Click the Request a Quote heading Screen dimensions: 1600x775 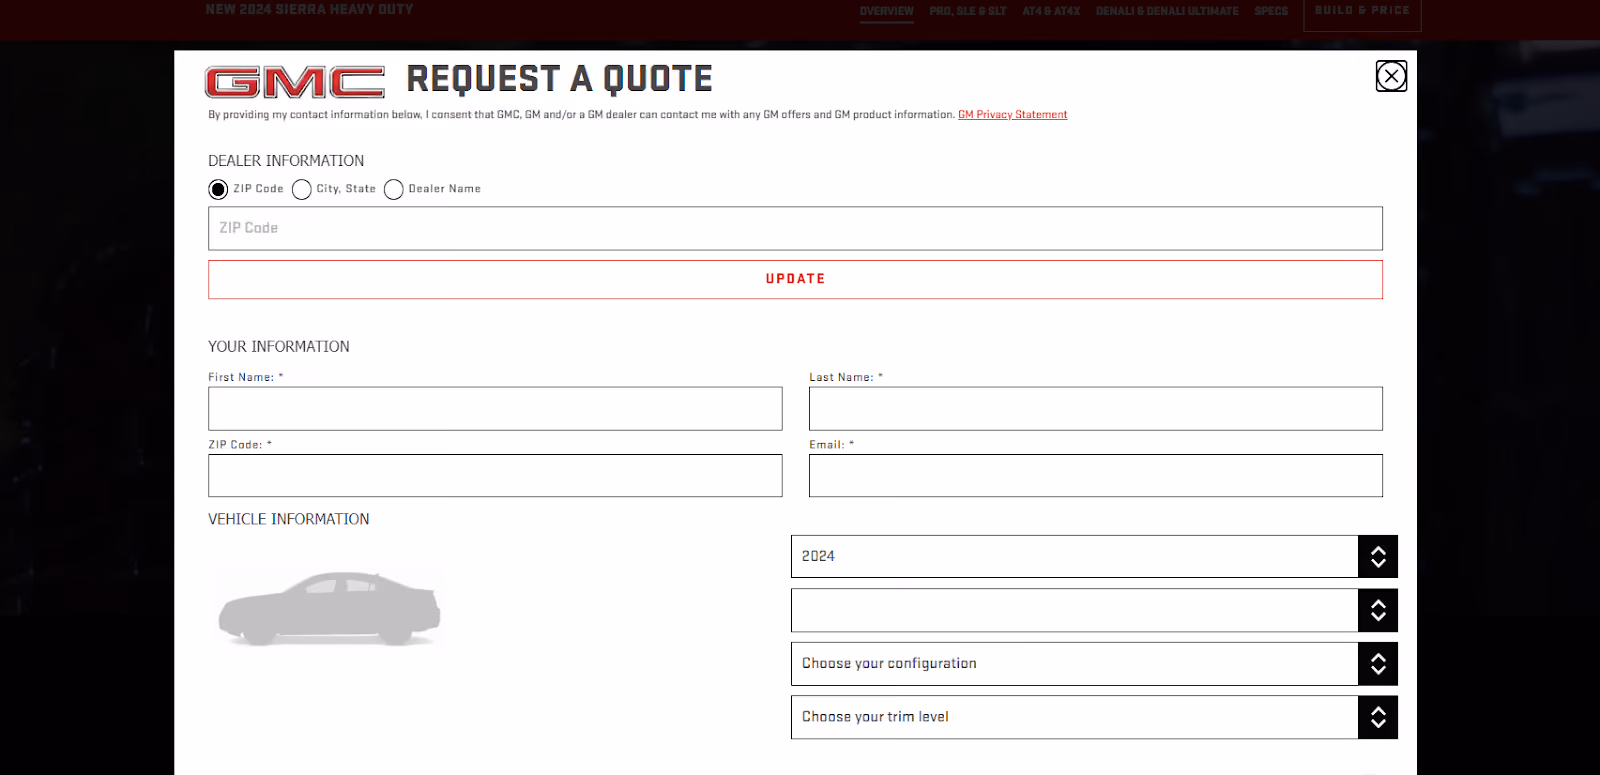click(x=559, y=79)
